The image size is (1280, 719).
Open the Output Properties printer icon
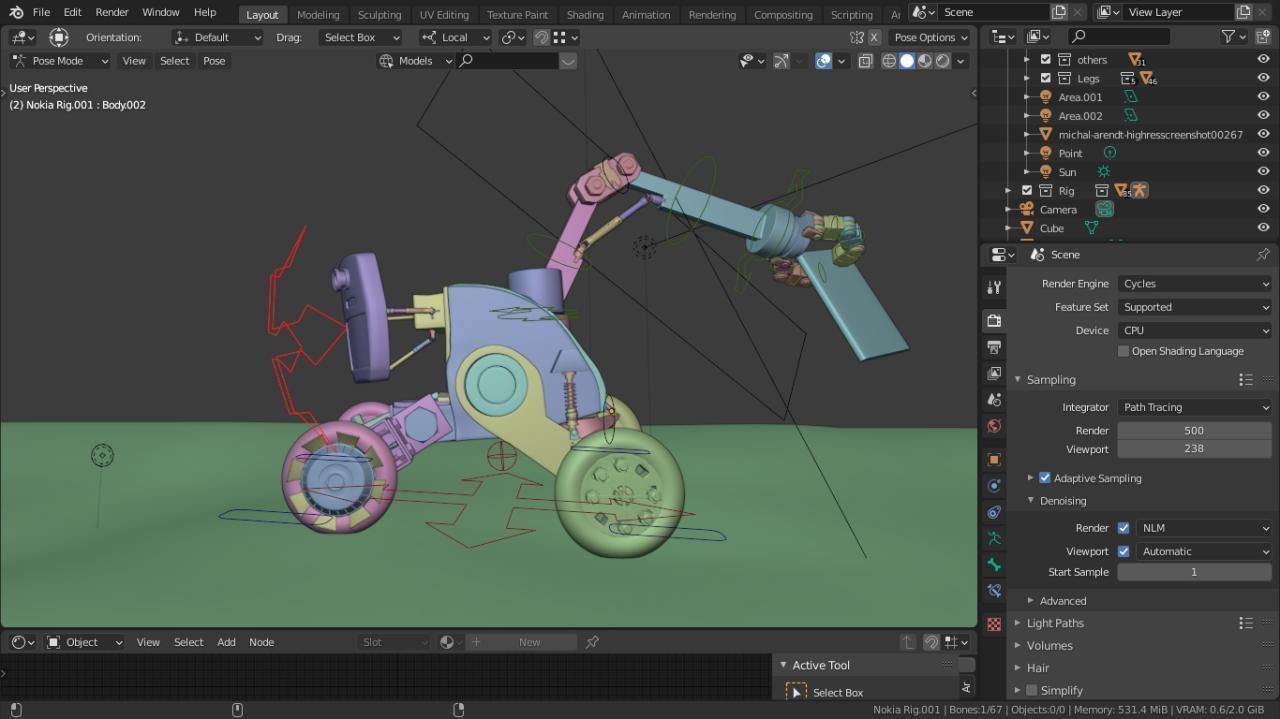pos(994,347)
